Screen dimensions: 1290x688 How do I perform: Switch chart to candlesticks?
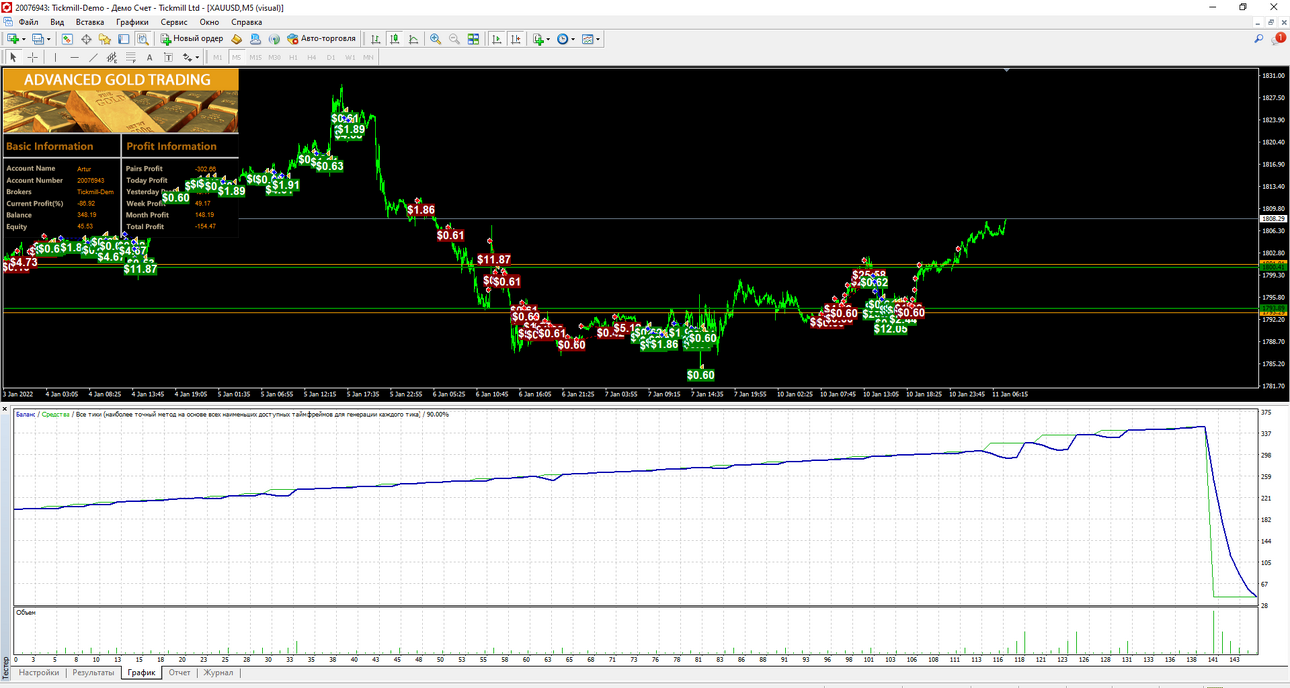click(394, 39)
